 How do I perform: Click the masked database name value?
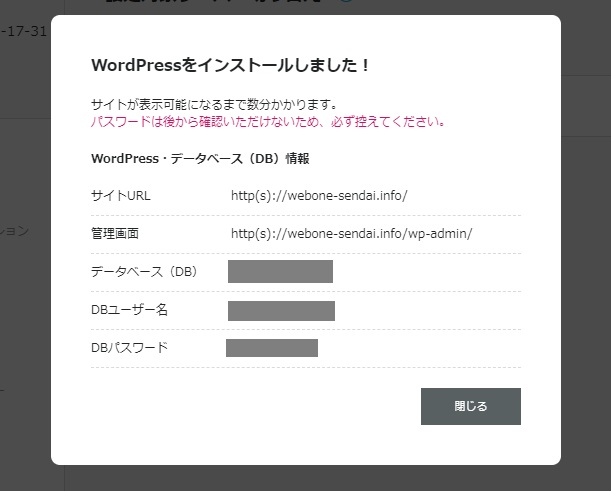click(x=281, y=272)
